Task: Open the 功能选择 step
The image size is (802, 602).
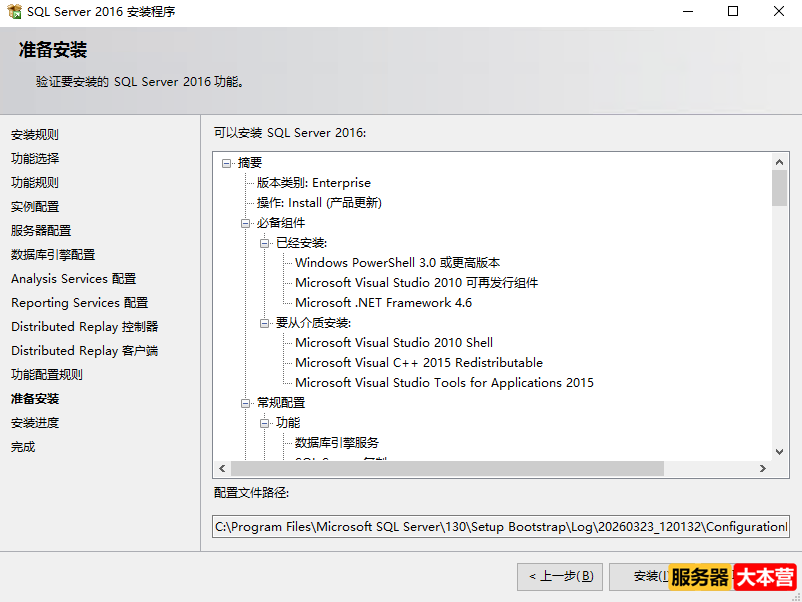Action: click(x=35, y=157)
